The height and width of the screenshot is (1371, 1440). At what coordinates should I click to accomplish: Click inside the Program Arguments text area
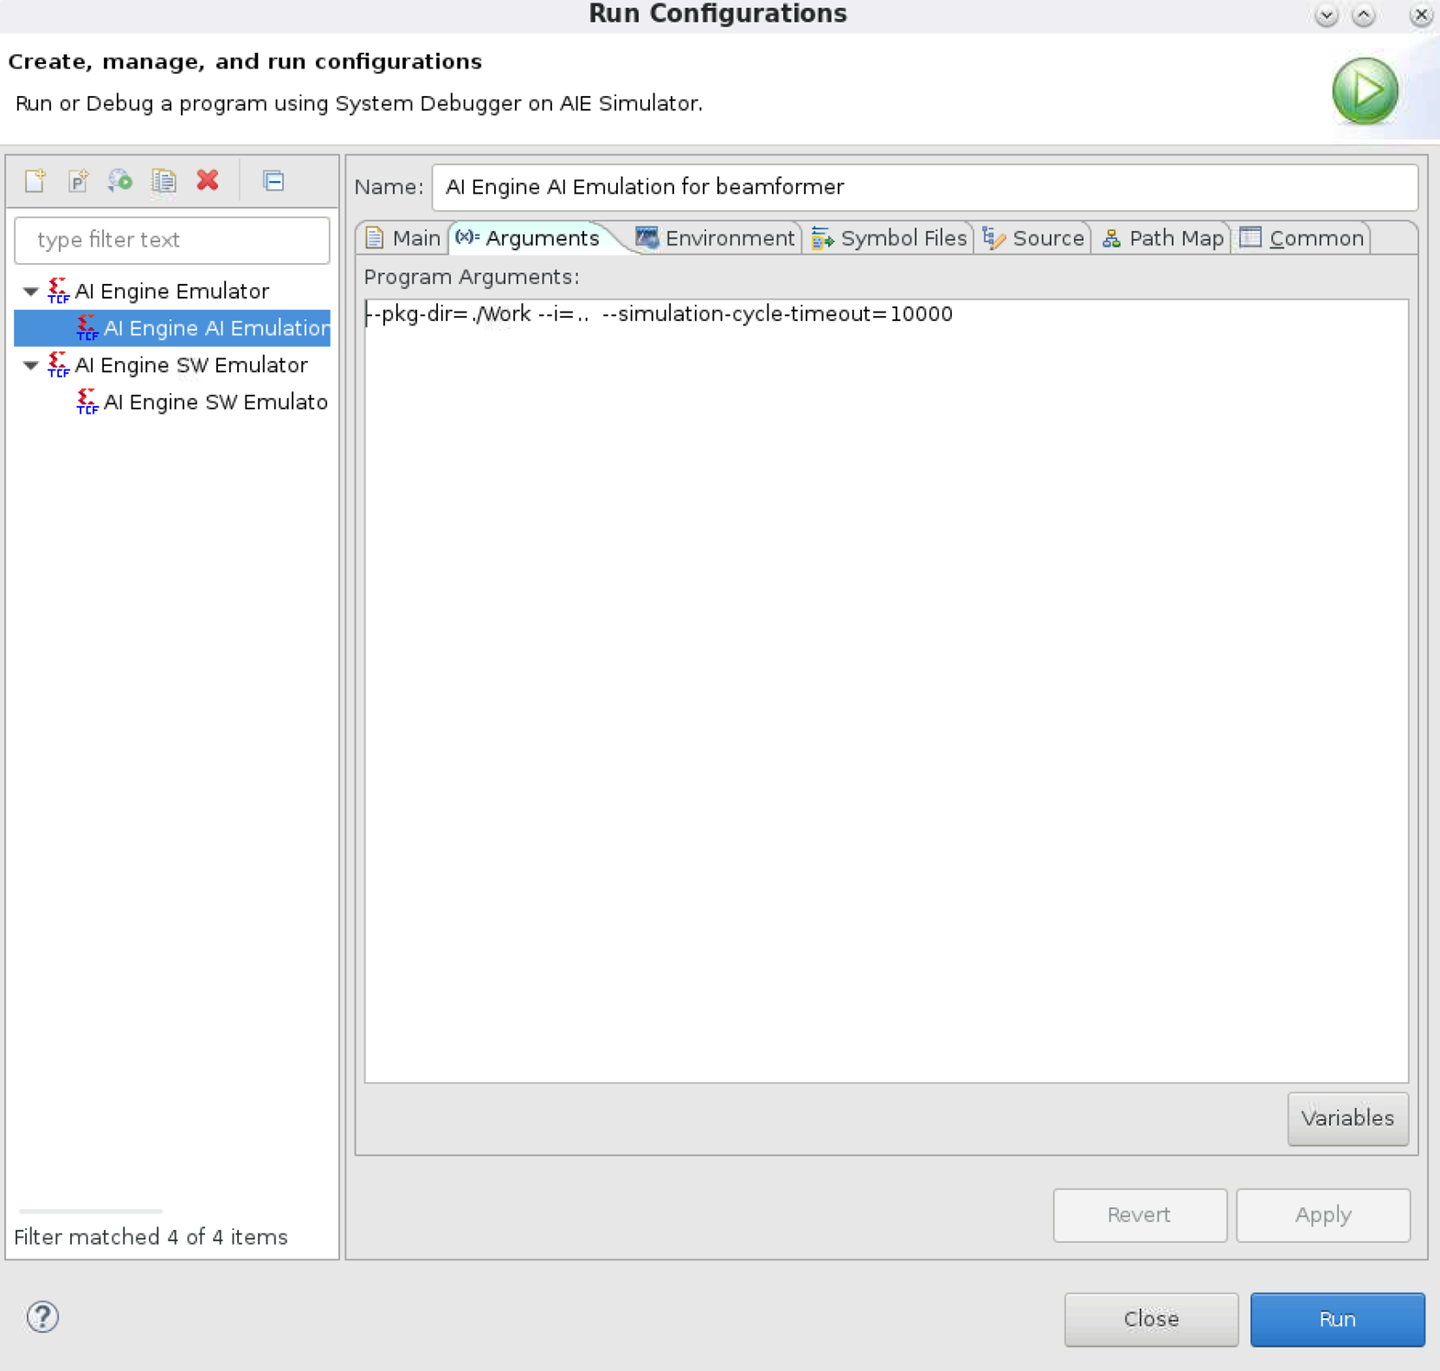(x=885, y=690)
